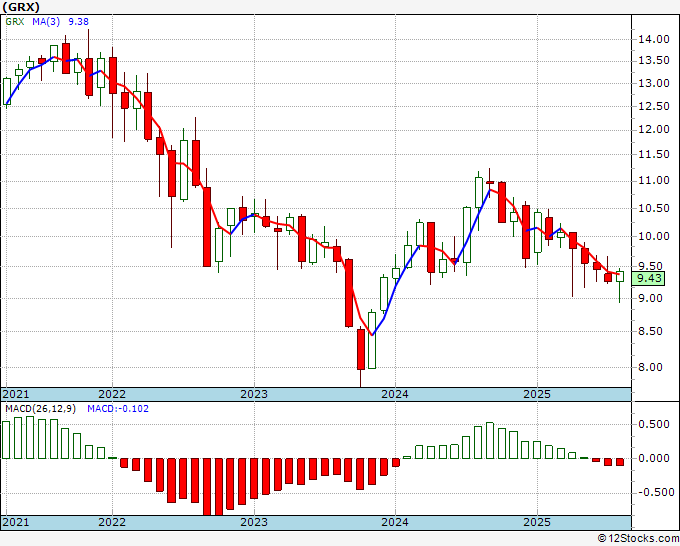680x546 pixels.
Task: Click the 14.00 price axis label
Action: tap(654, 39)
